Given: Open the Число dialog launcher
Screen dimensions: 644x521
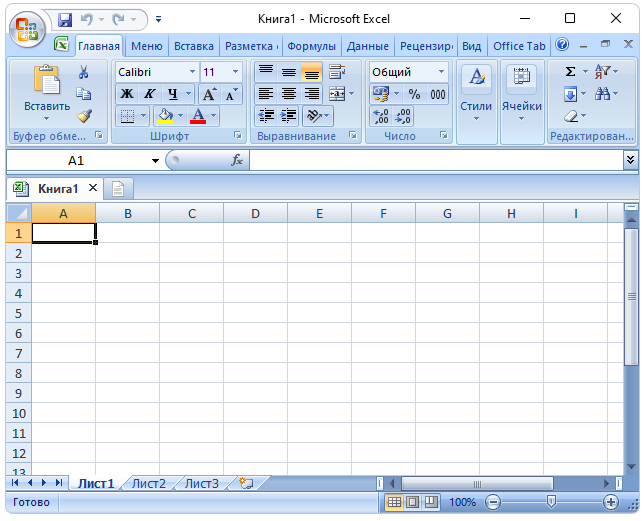Looking at the screenshot, I should [444, 135].
